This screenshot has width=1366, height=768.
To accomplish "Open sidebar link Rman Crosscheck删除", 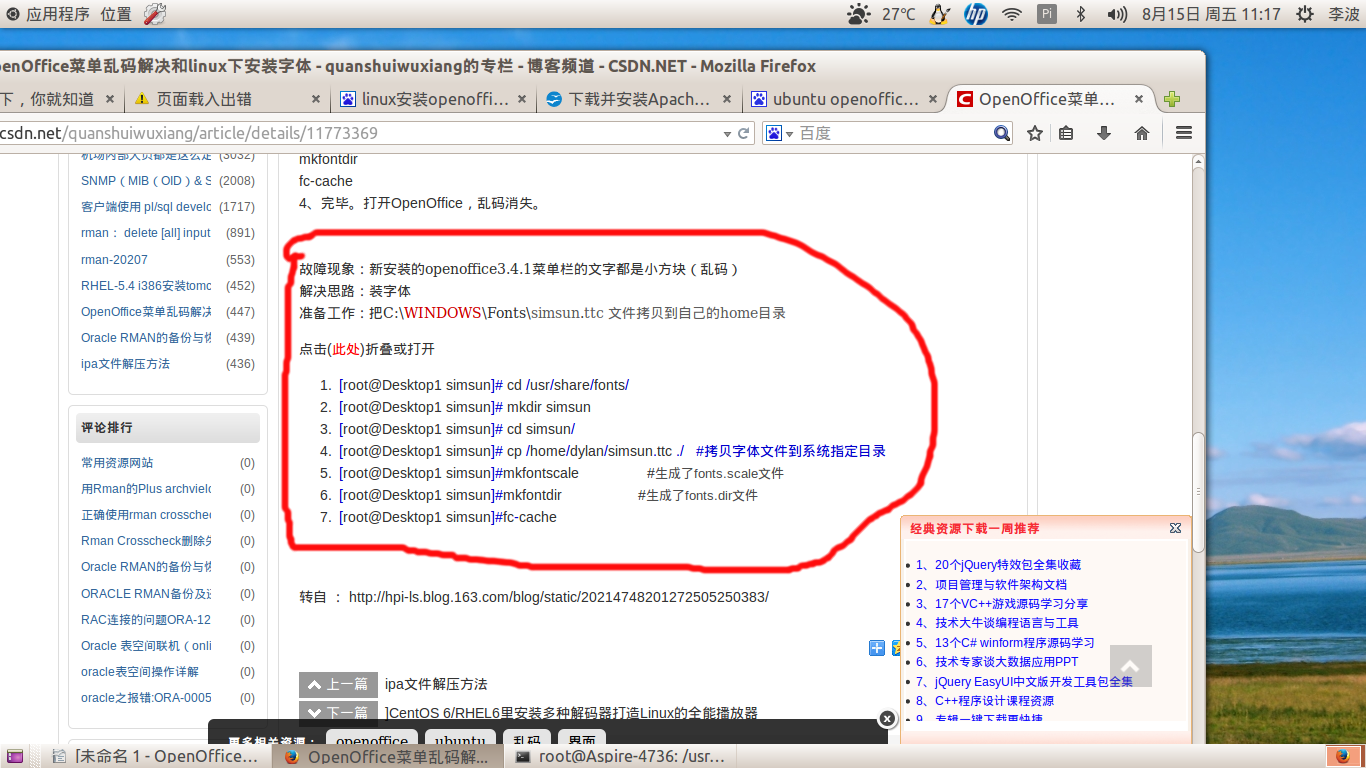I will [x=146, y=540].
